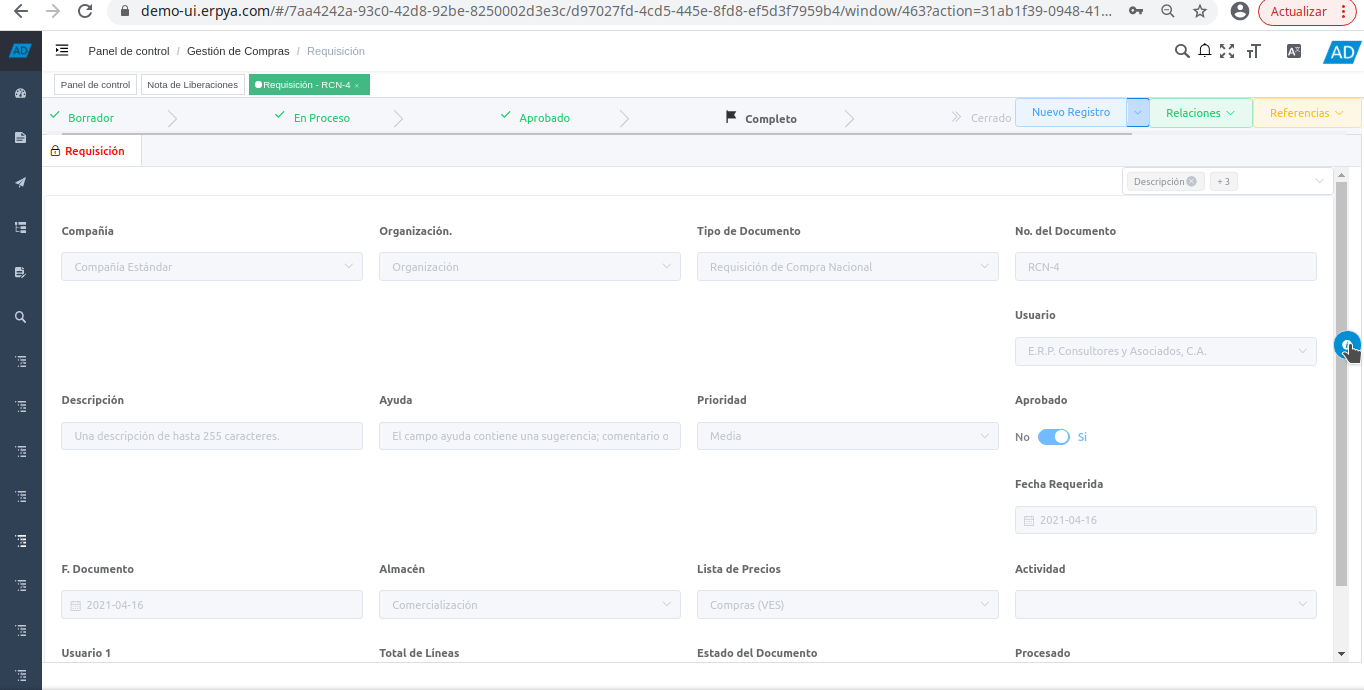This screenshot has height=690, width=1364.
Task: Open the Relaciones dropdown
Action: 1200,113
